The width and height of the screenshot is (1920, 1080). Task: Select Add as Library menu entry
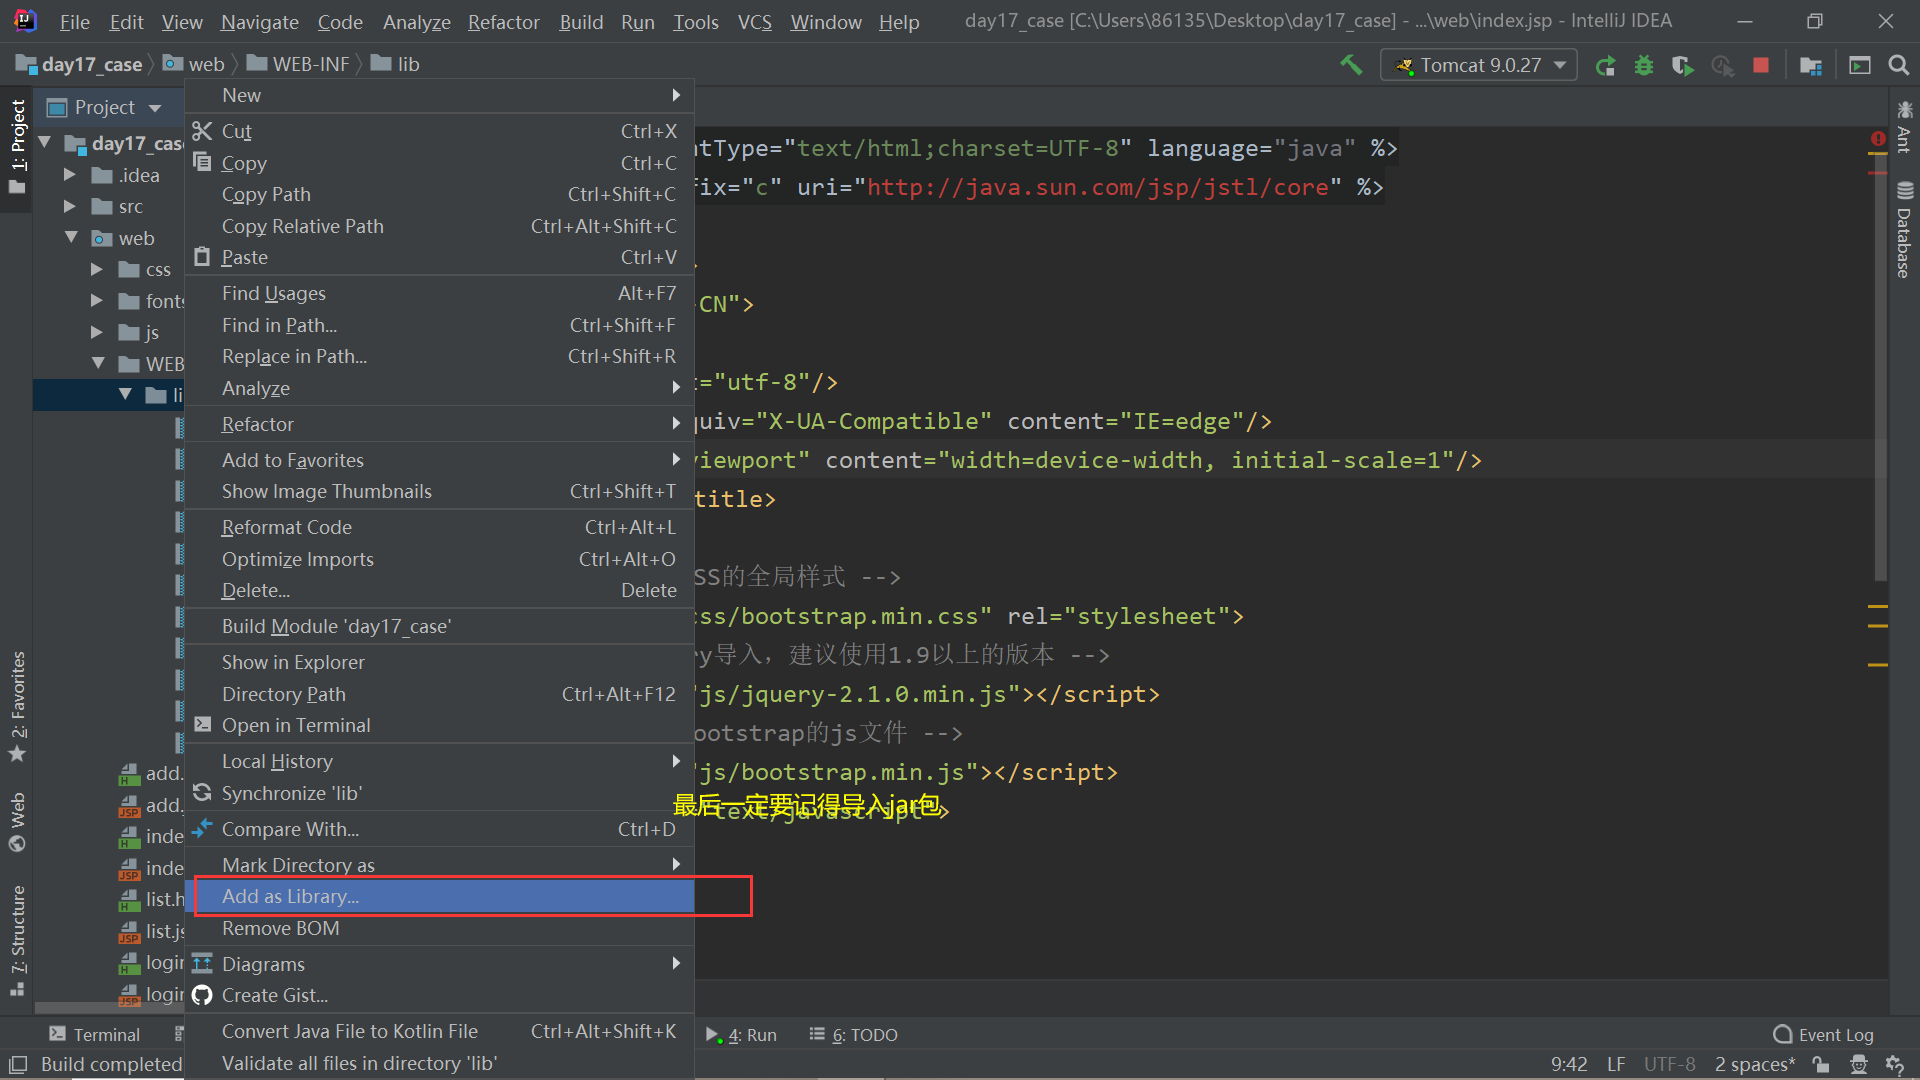[290, 896]
